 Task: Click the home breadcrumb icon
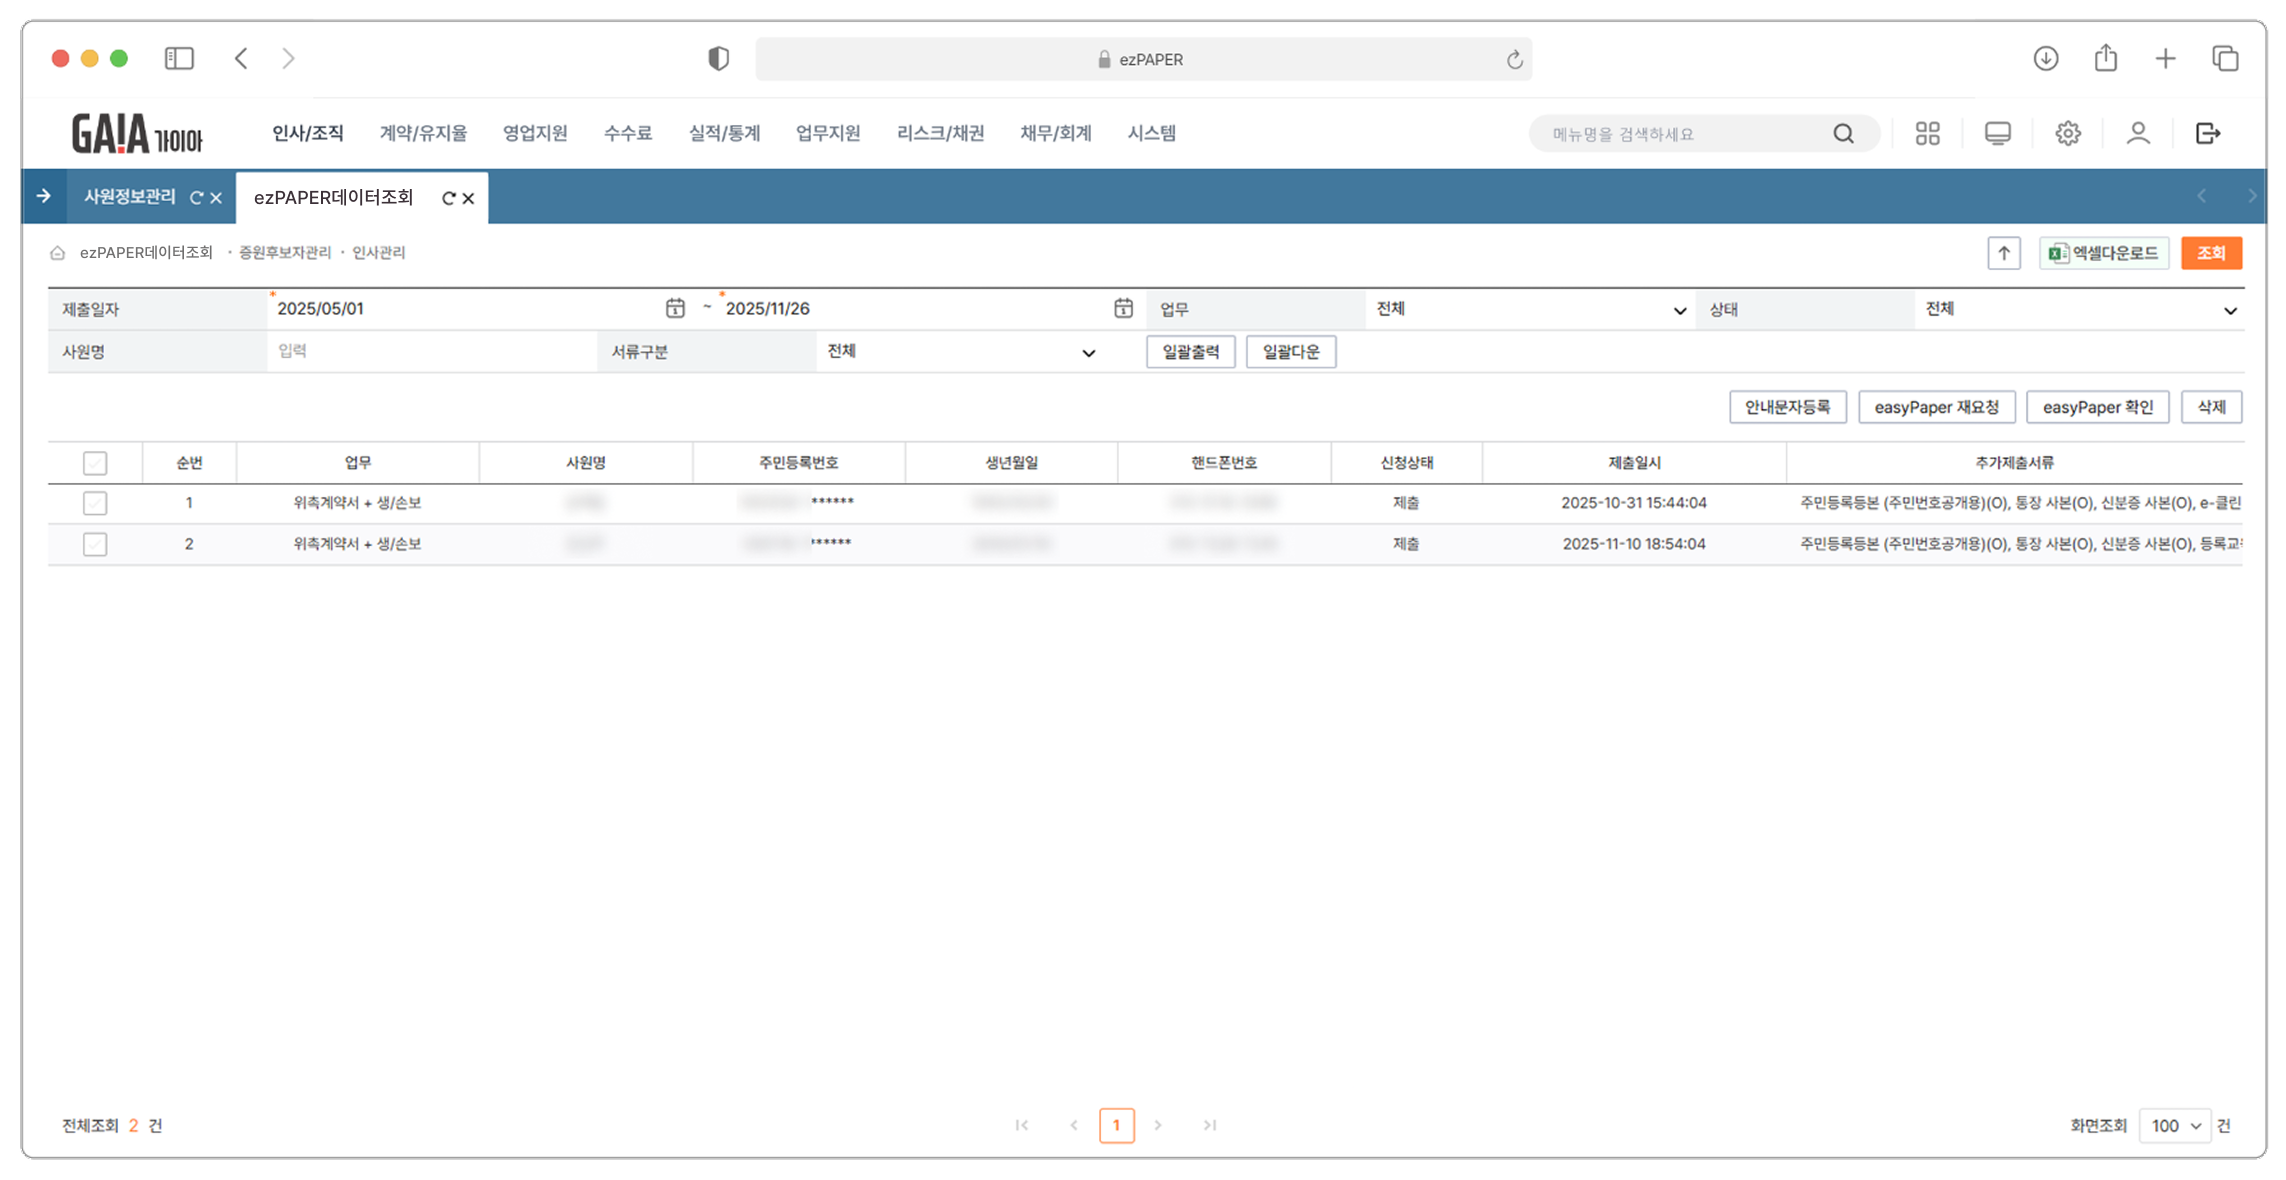58,253
